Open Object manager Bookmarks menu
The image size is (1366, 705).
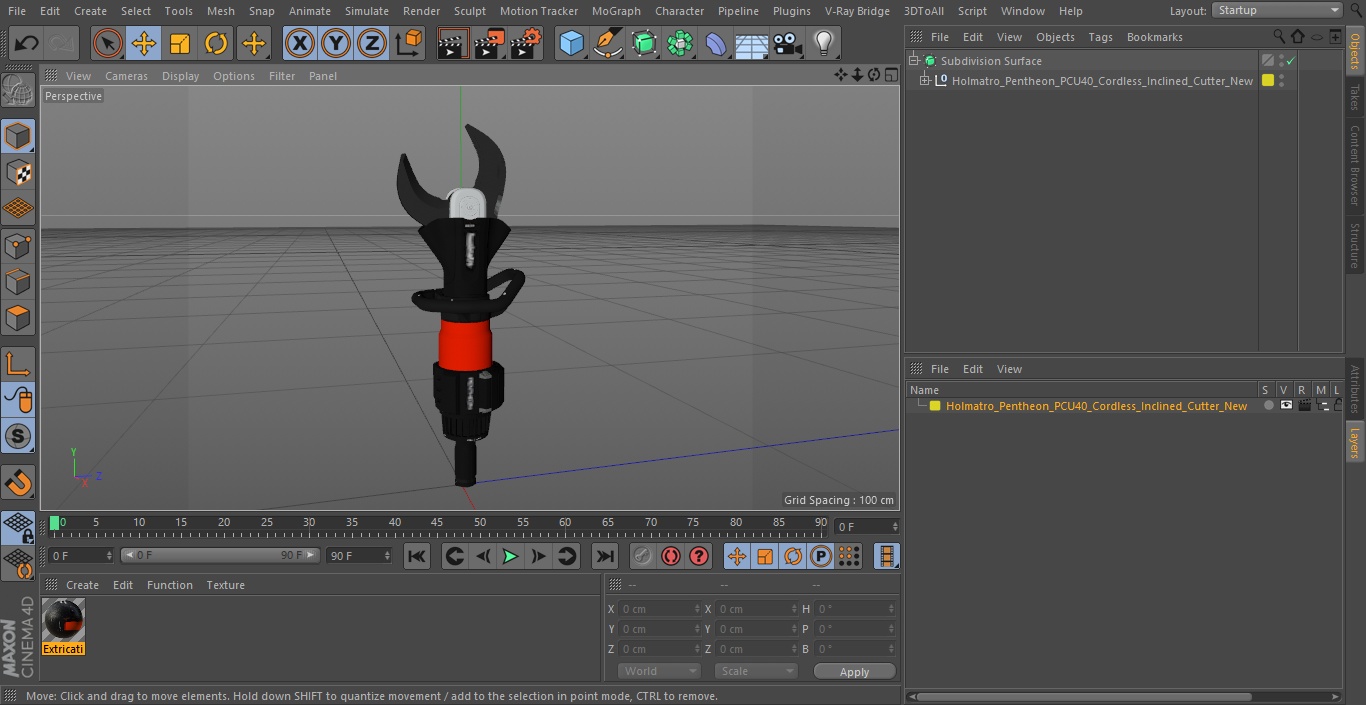point(1154,37)
